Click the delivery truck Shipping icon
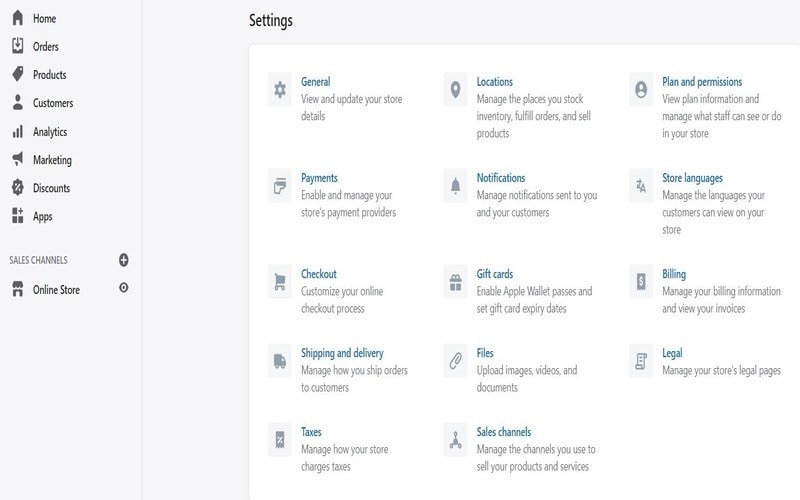800x500 pixels. coord(280,361)
